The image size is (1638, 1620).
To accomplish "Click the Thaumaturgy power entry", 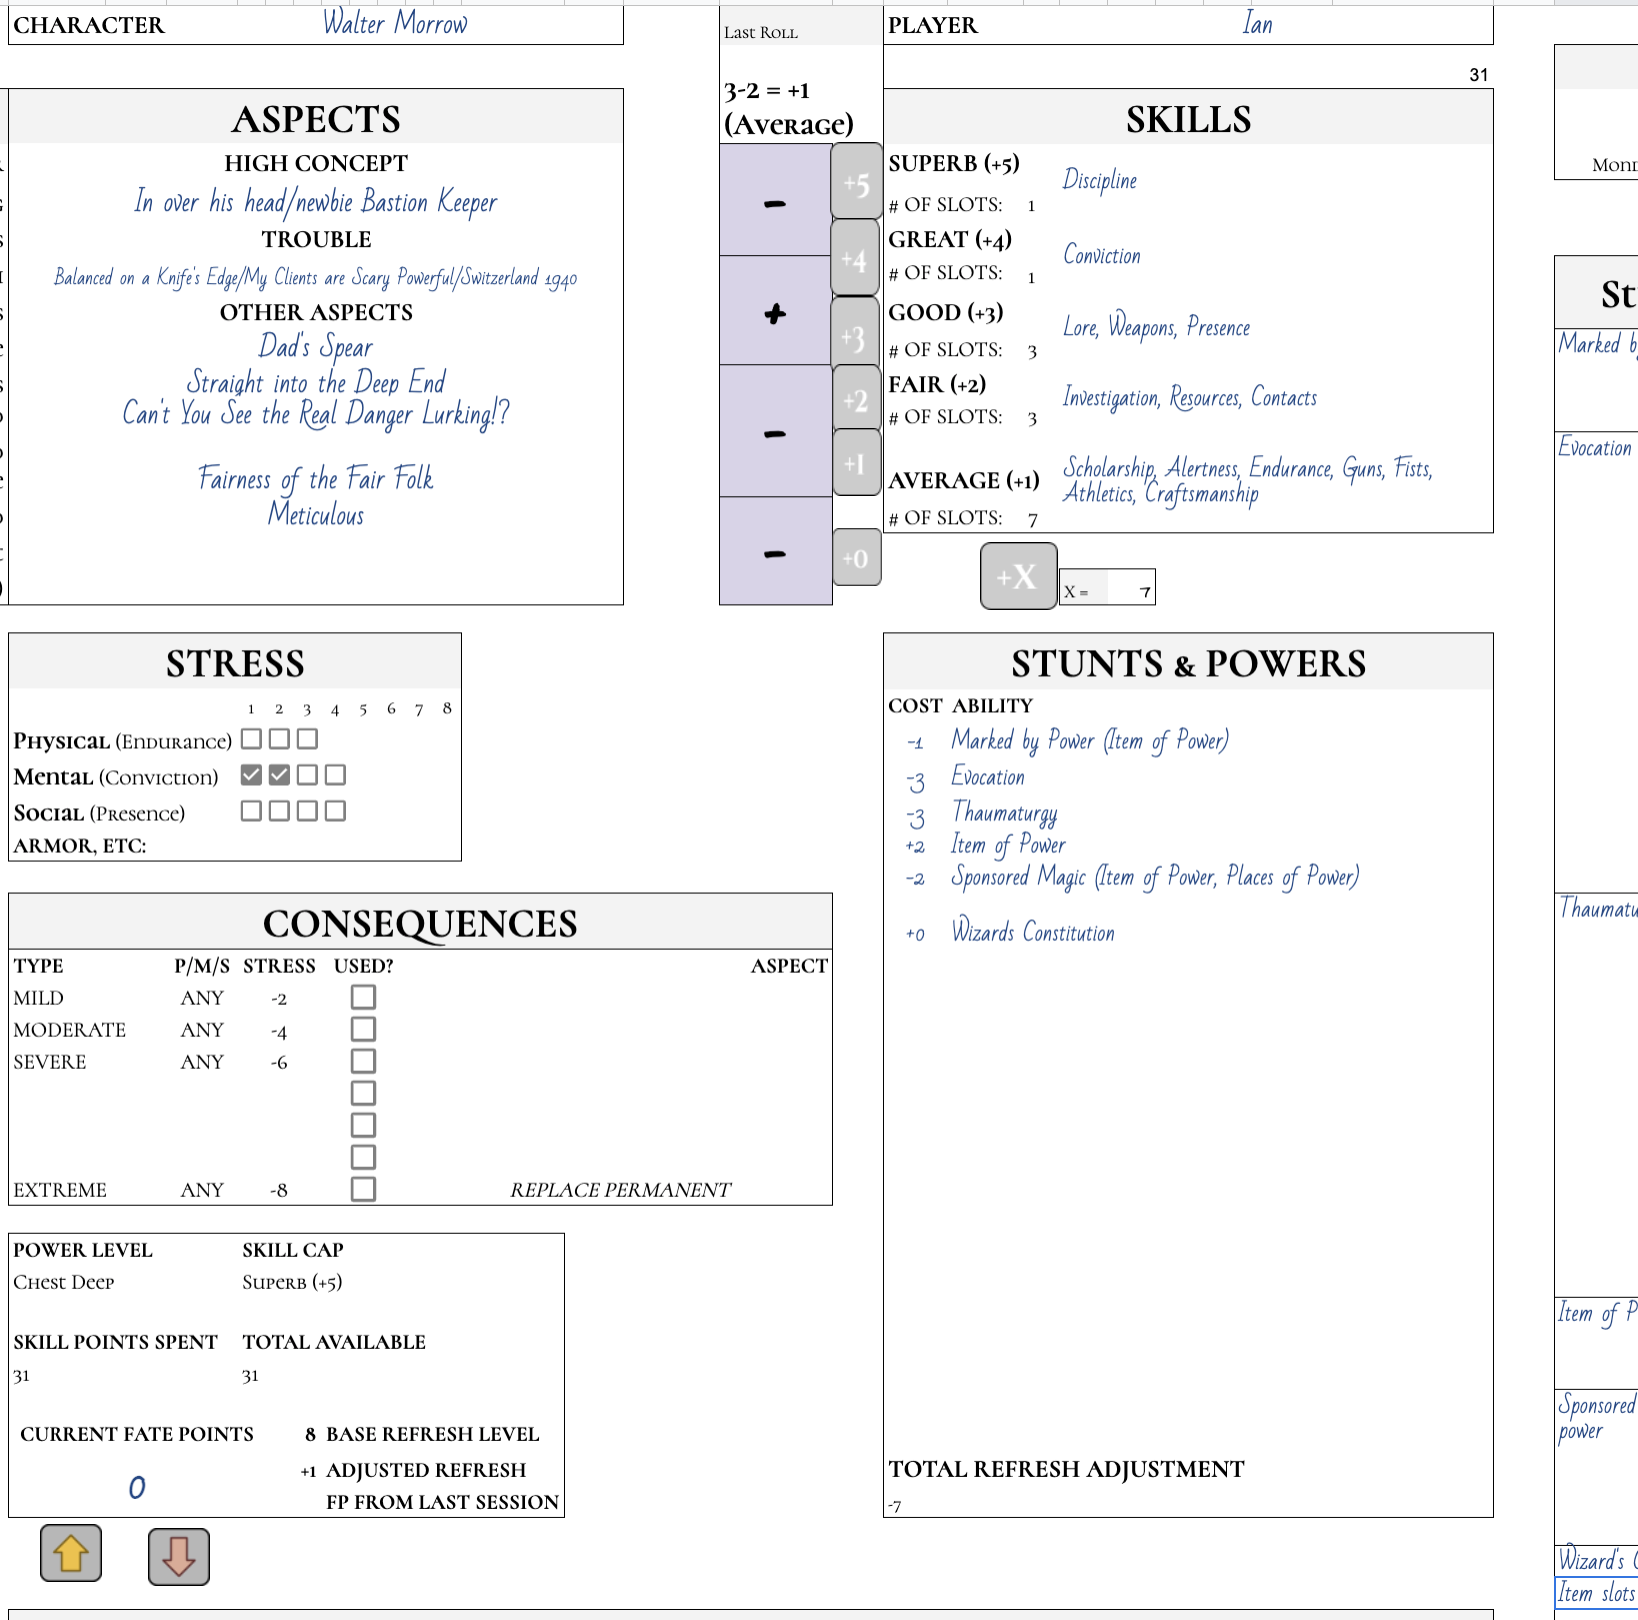I will (x=1004, y=812).
